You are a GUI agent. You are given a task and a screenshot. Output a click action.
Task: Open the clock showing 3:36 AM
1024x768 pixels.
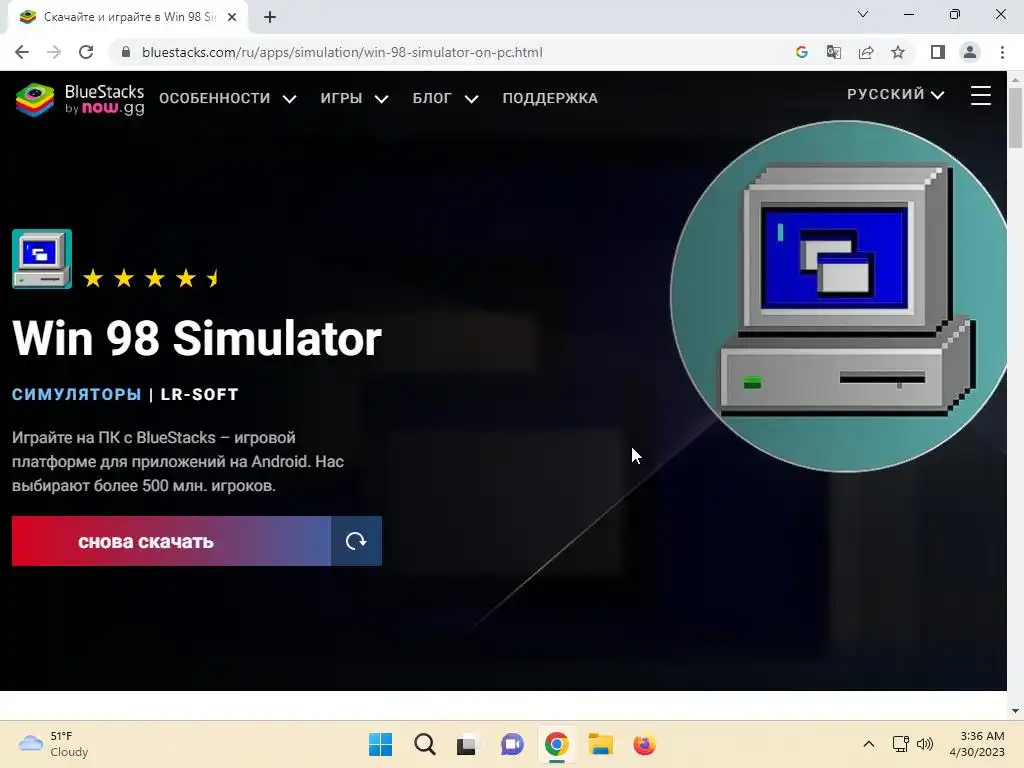pos(977,744)
